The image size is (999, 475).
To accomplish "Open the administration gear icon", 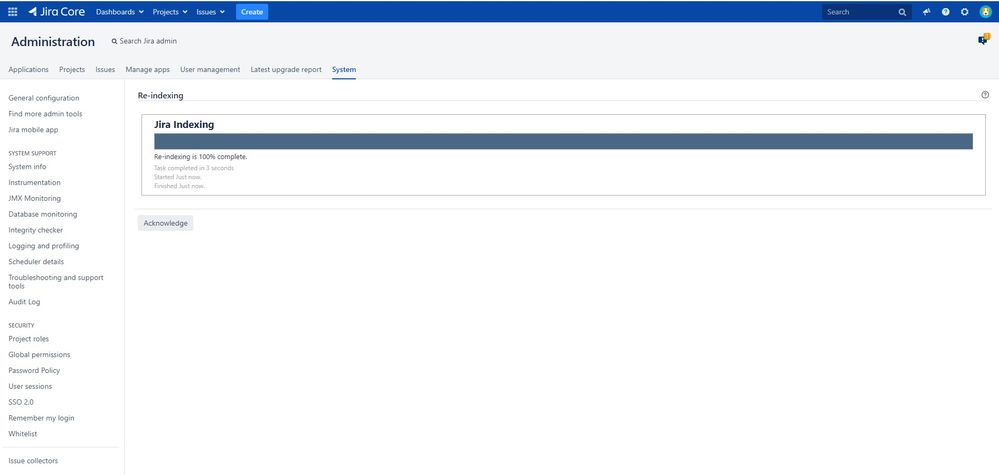I will click(x=965, y=12).
